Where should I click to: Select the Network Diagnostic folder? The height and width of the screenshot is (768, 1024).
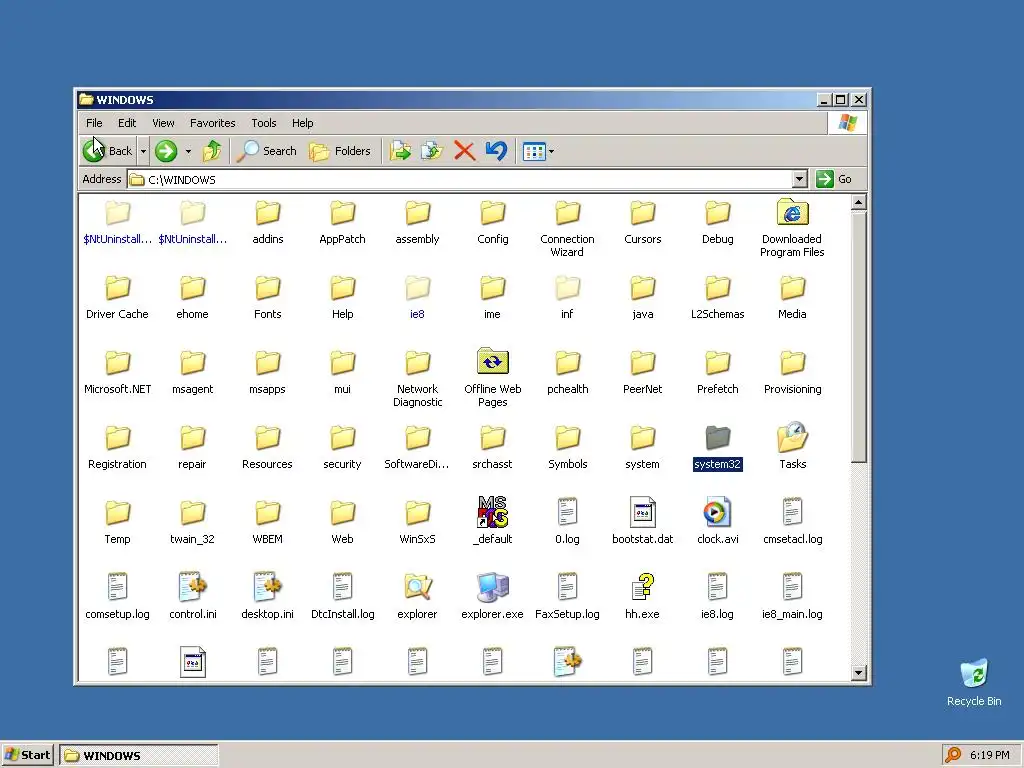click(417, 377)
